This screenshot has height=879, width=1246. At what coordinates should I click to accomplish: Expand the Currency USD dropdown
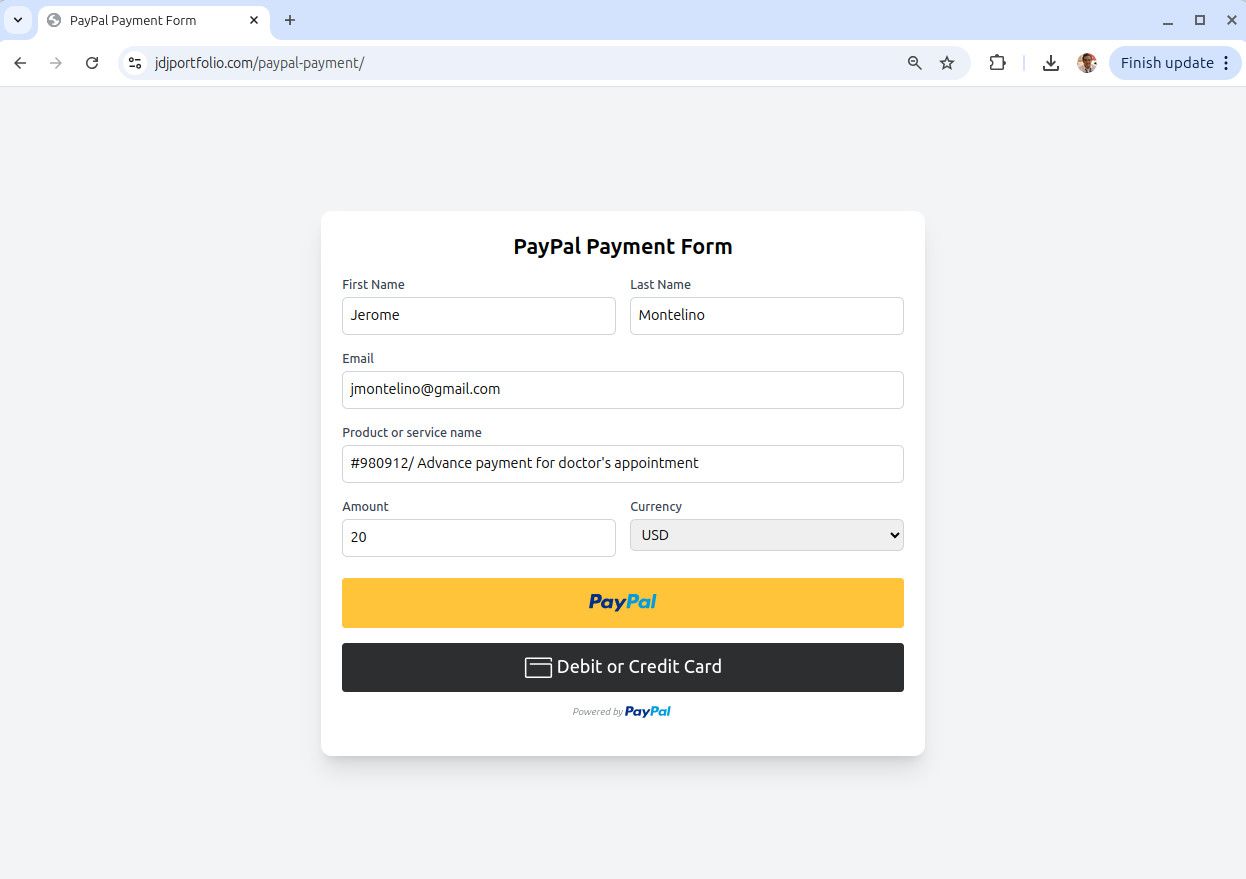tap(766, 535)
